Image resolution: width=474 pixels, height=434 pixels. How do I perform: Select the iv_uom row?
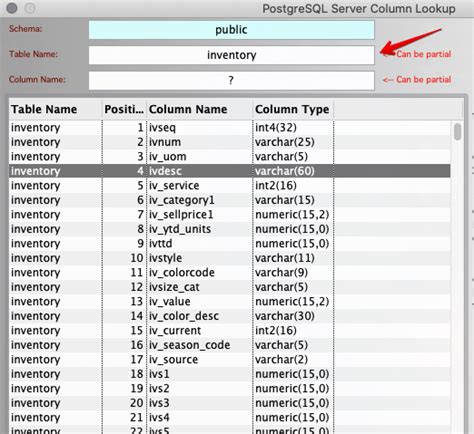click(229, 156)
